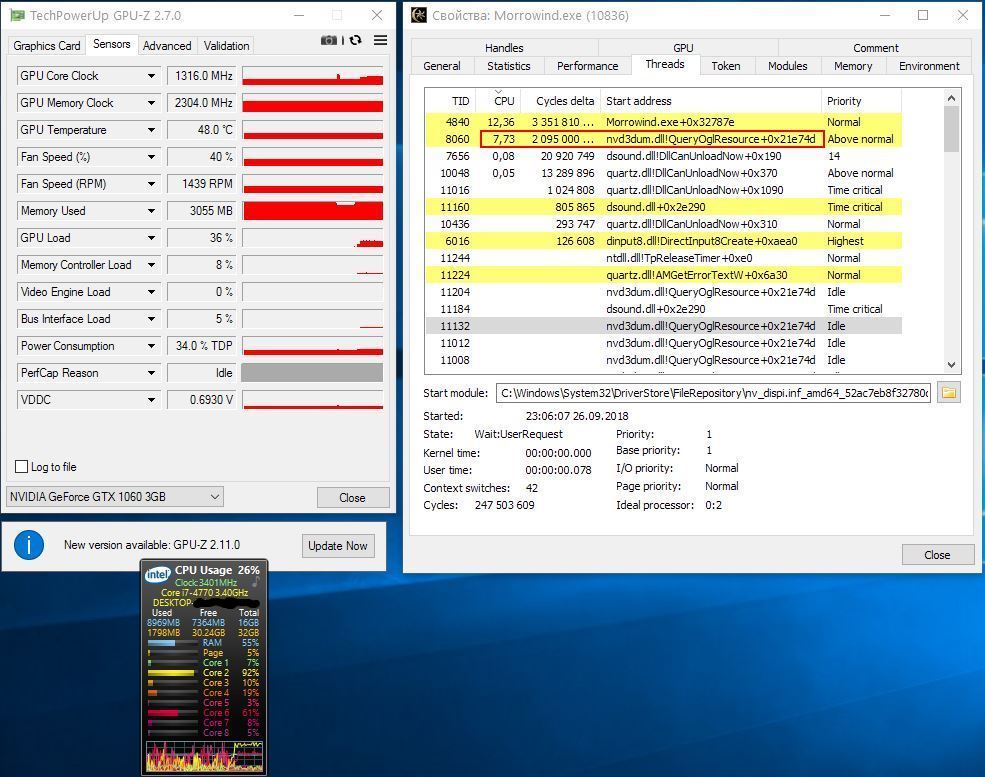Screen dimensions: 985x777
Task: Click the folder icon beside Start module
Action: (949, 393)
